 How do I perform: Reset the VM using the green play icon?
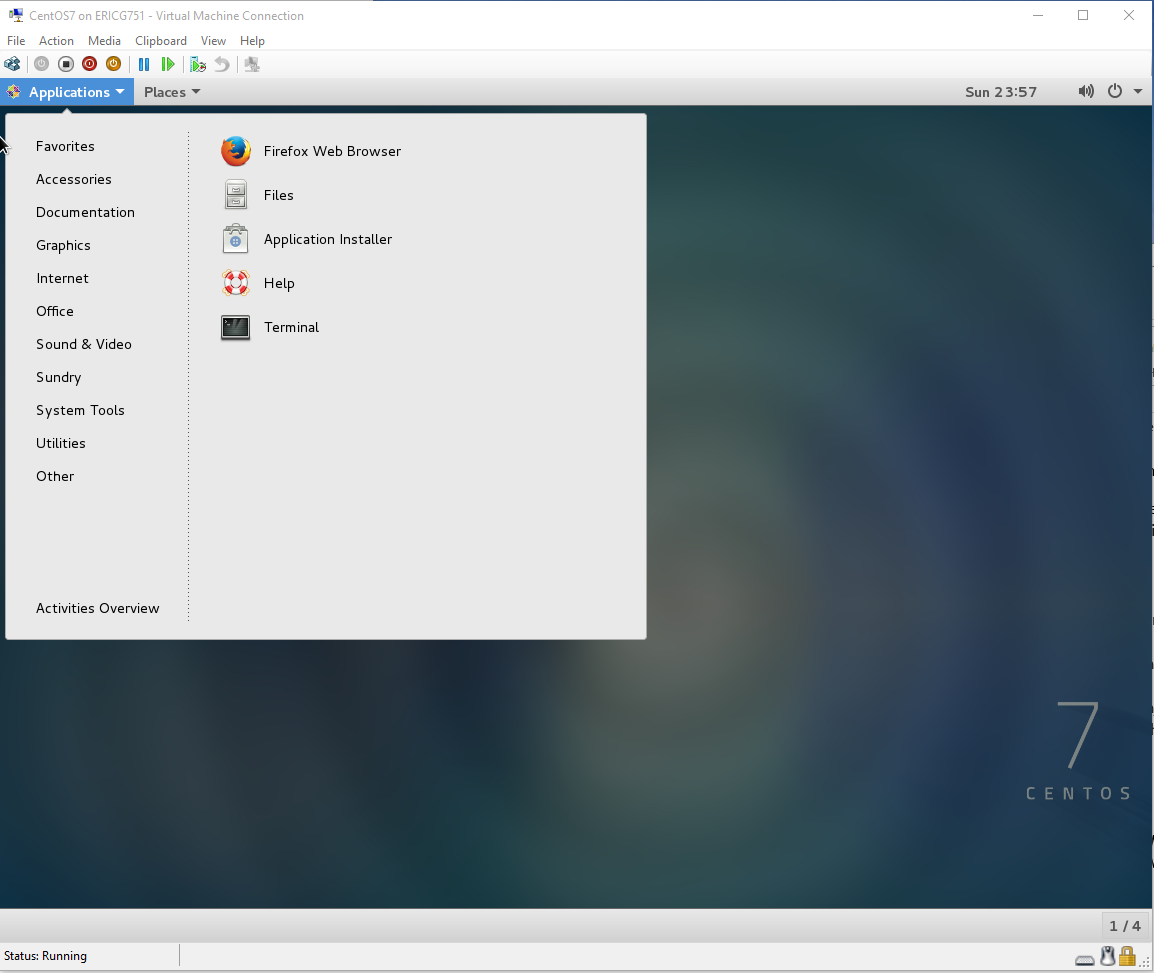(168, 65)
